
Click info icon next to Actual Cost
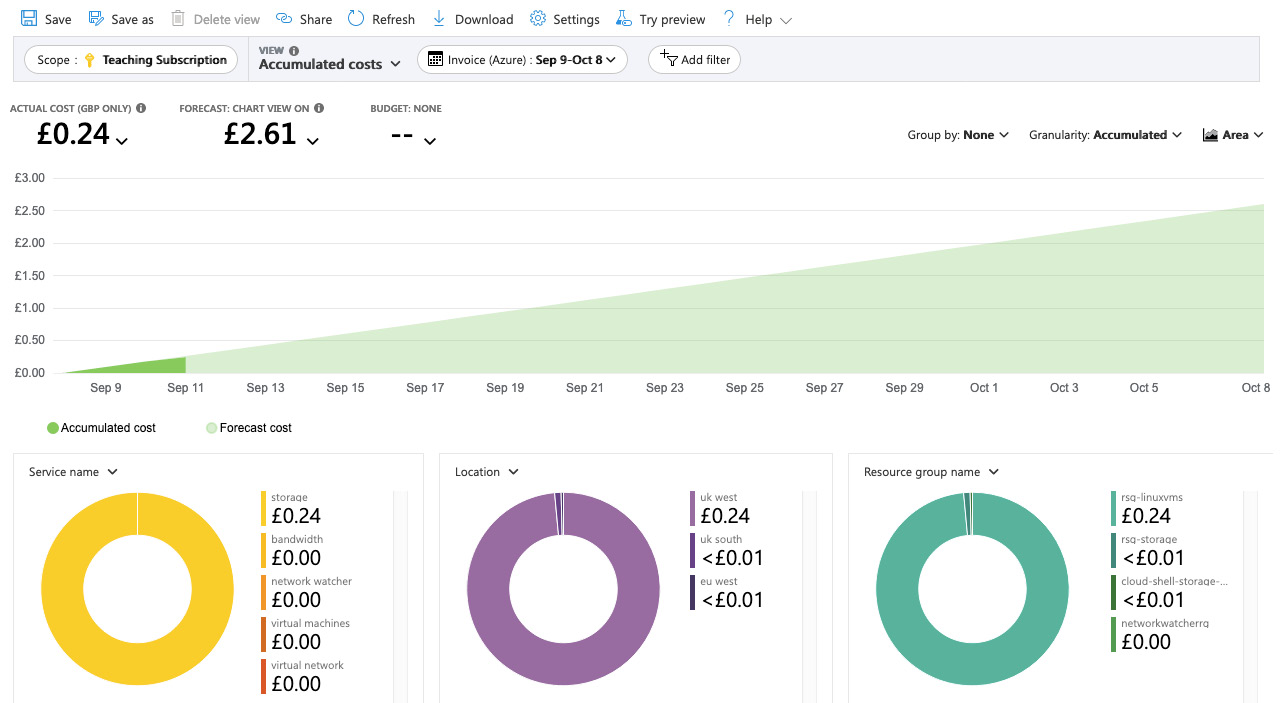141,108
